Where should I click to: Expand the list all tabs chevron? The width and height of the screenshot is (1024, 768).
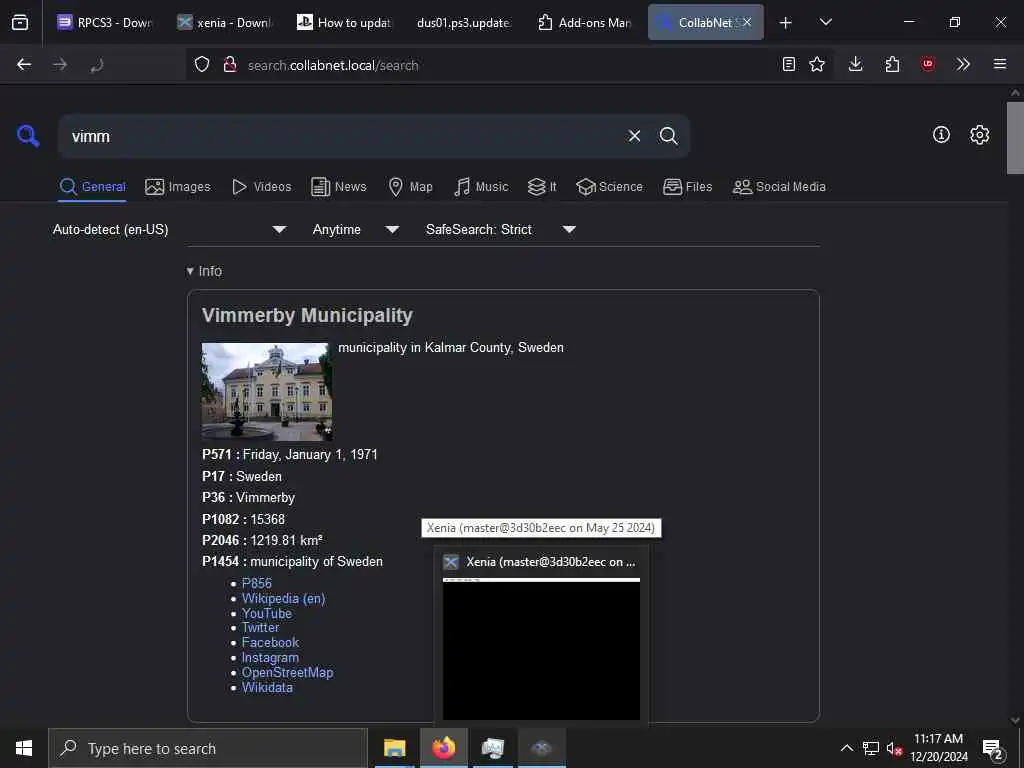pos(825,22)
